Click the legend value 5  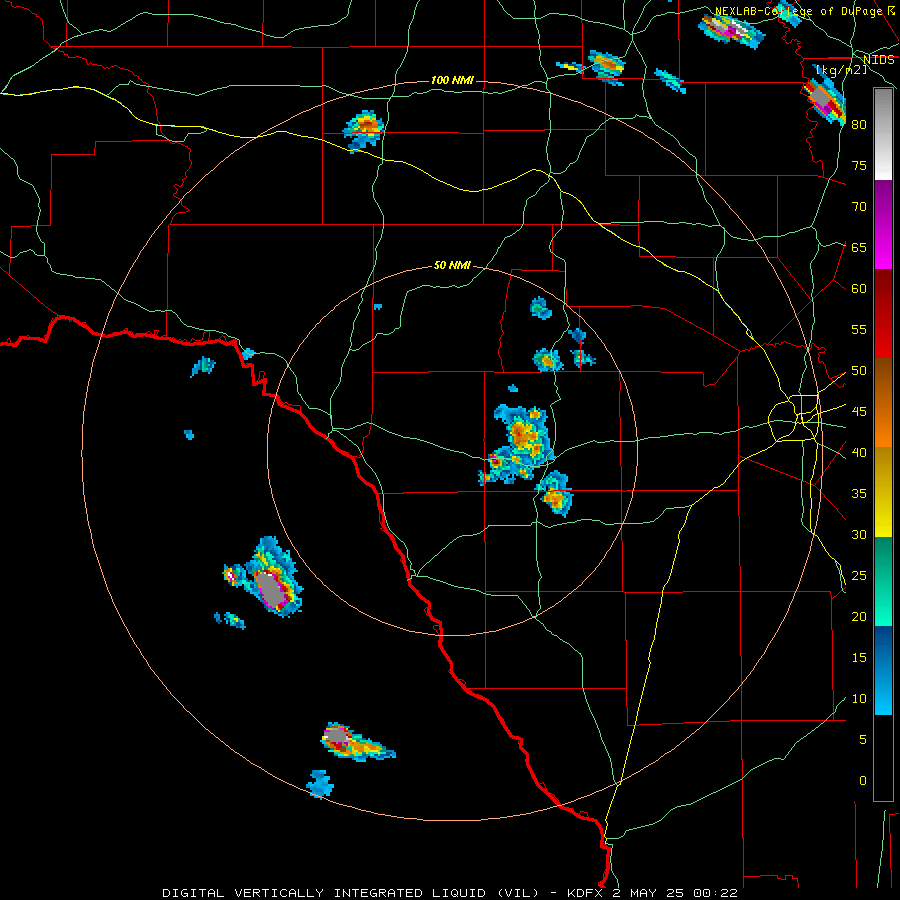point(863,740)
